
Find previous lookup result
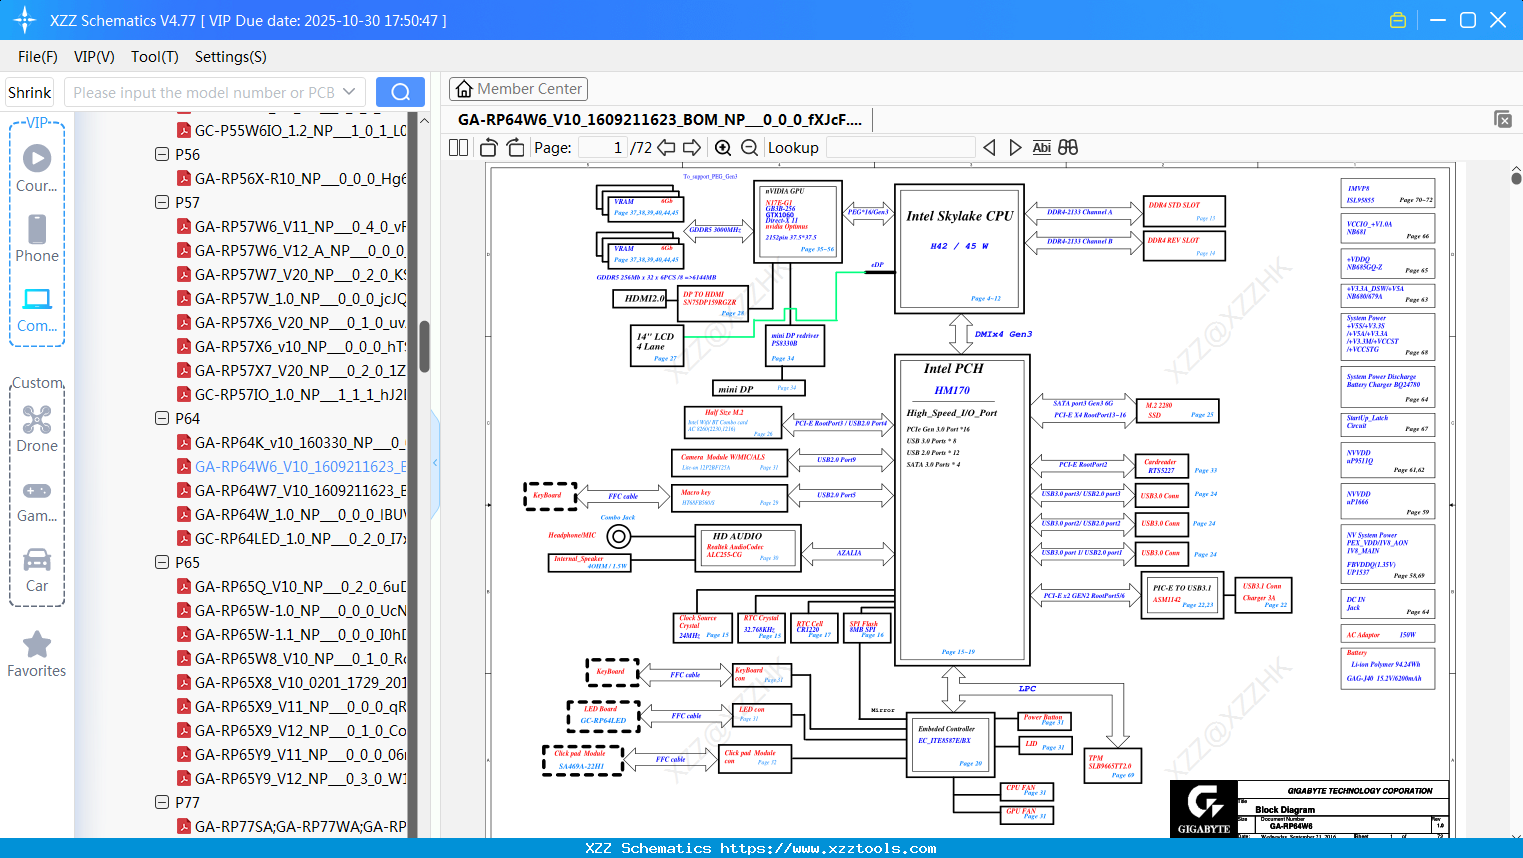(x=989, y=147)
